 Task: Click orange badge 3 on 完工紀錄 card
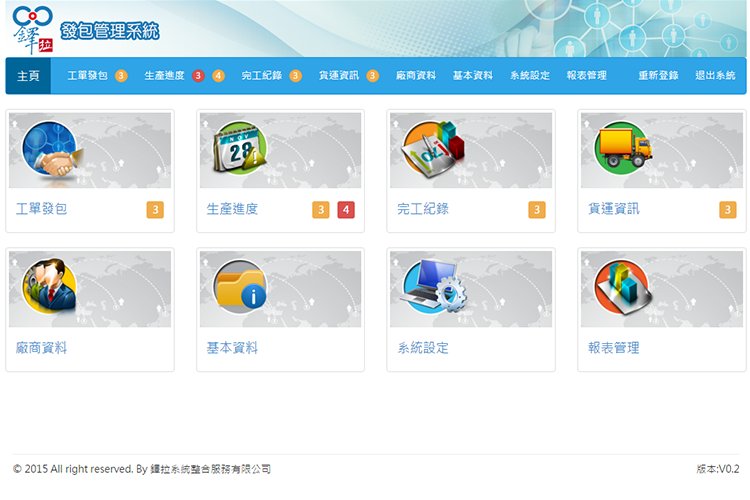pos(537,210)
